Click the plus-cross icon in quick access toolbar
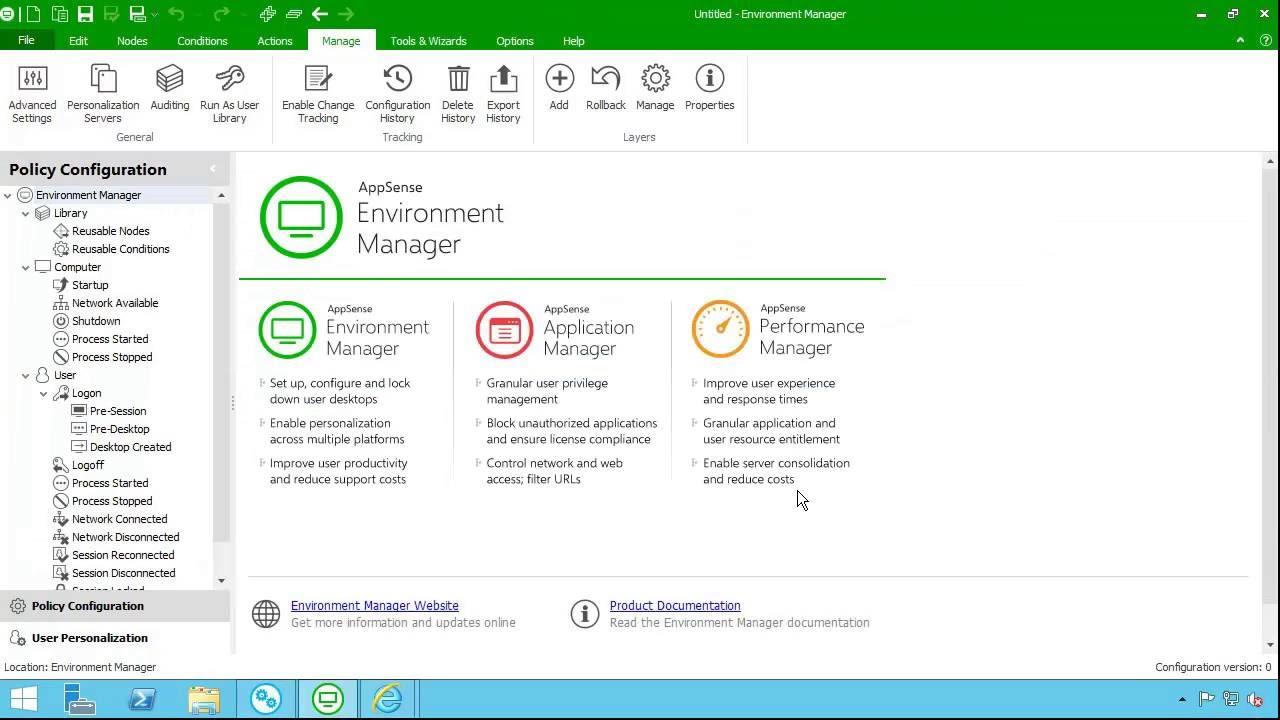 [267, 14]
